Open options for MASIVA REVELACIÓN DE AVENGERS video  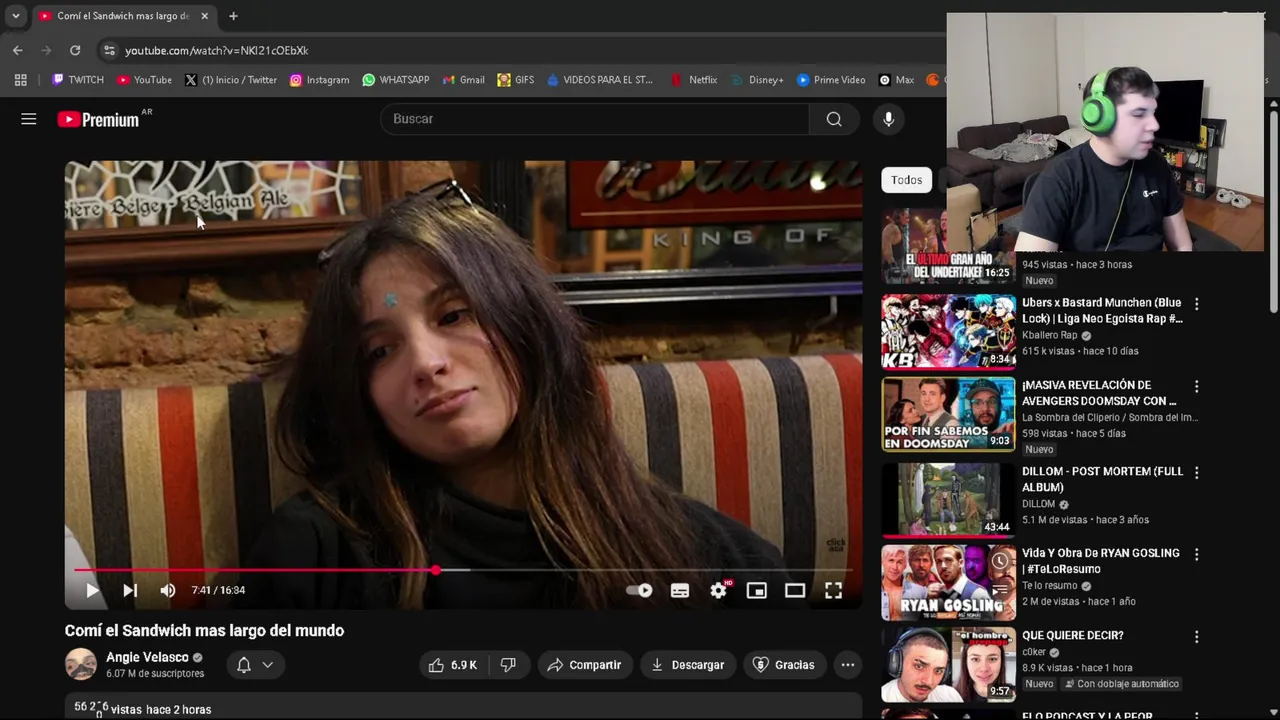point(1196,386)
